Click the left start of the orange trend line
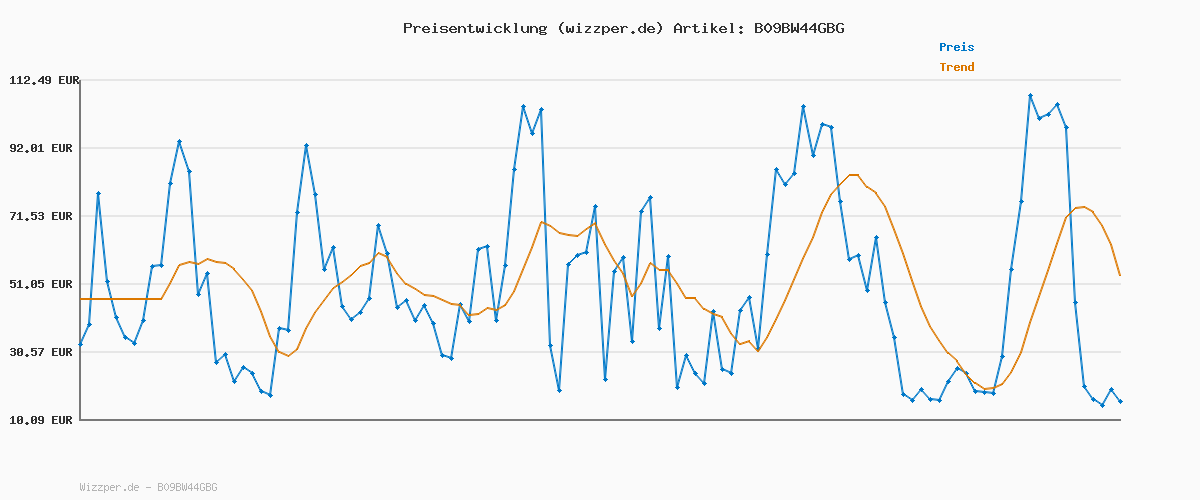Viewport: 1200px width, 500px height. click(81, 299)
